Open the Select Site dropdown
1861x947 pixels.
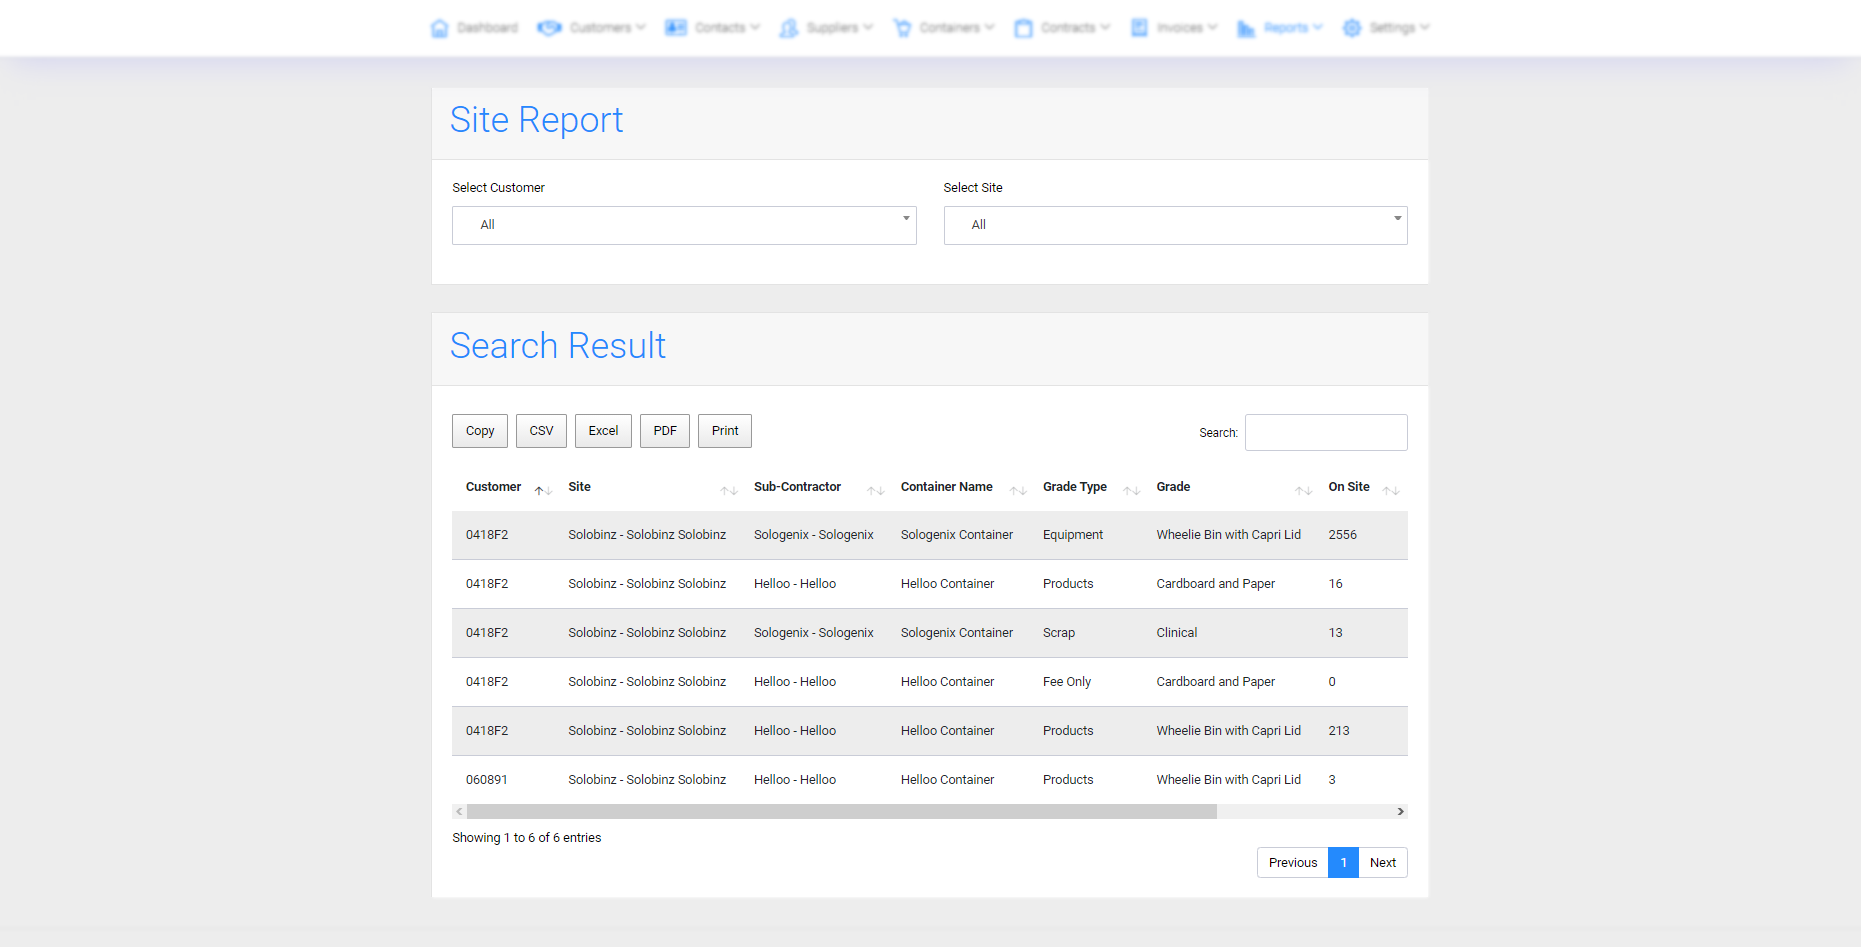[1175, 225]
